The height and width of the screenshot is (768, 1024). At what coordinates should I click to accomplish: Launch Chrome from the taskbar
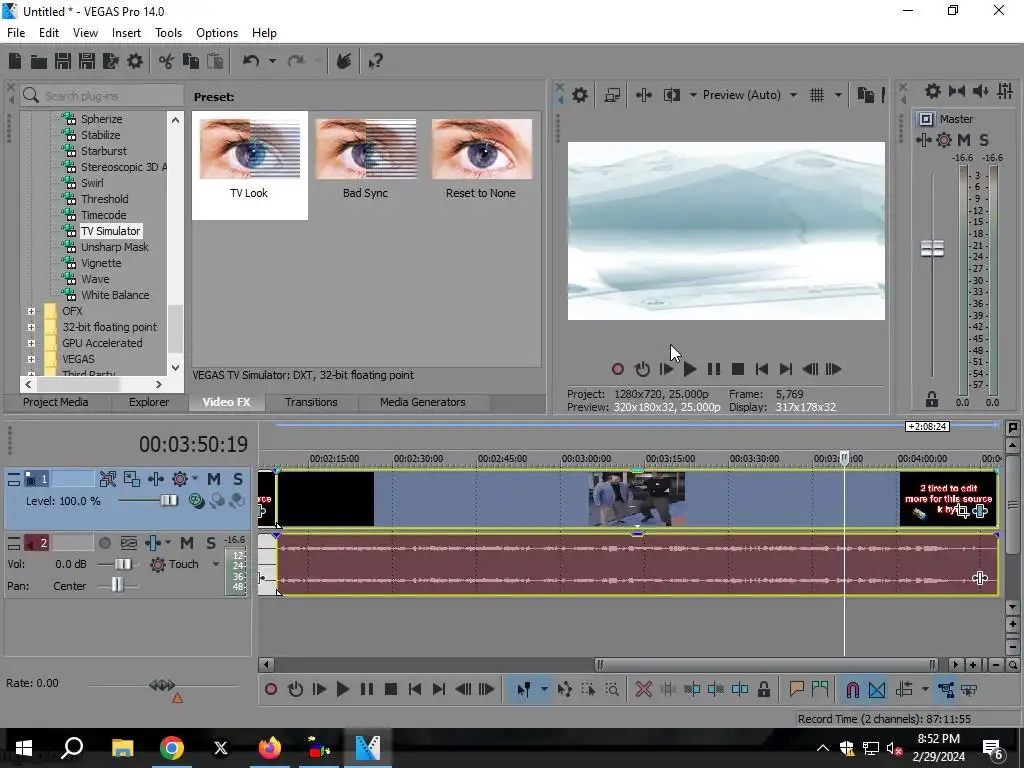coord(172,747)
